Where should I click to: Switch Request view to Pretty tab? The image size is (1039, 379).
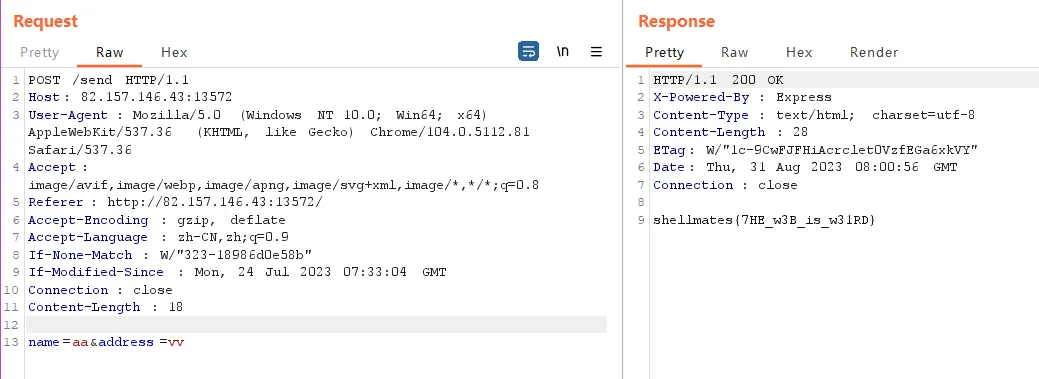point(40,52)
